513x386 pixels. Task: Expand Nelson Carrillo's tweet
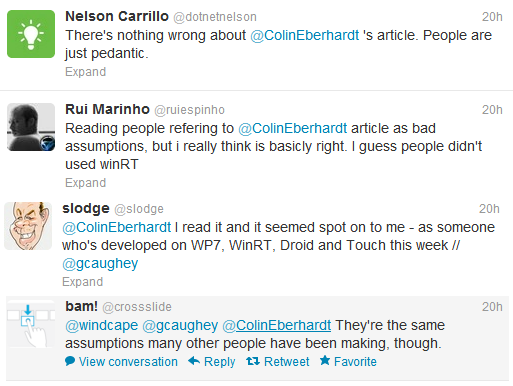[x=86, y=72]
